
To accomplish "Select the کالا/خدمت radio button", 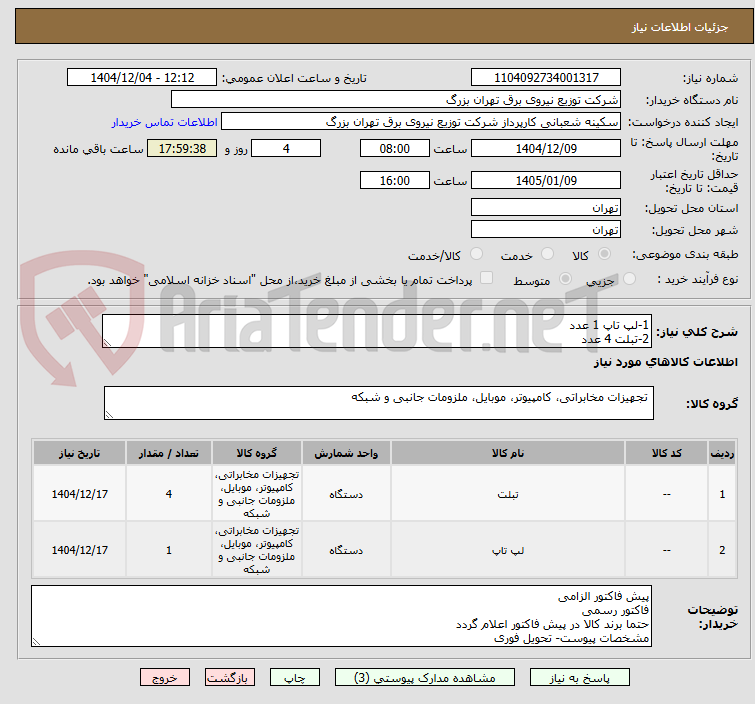I will (x=476, y=254).
